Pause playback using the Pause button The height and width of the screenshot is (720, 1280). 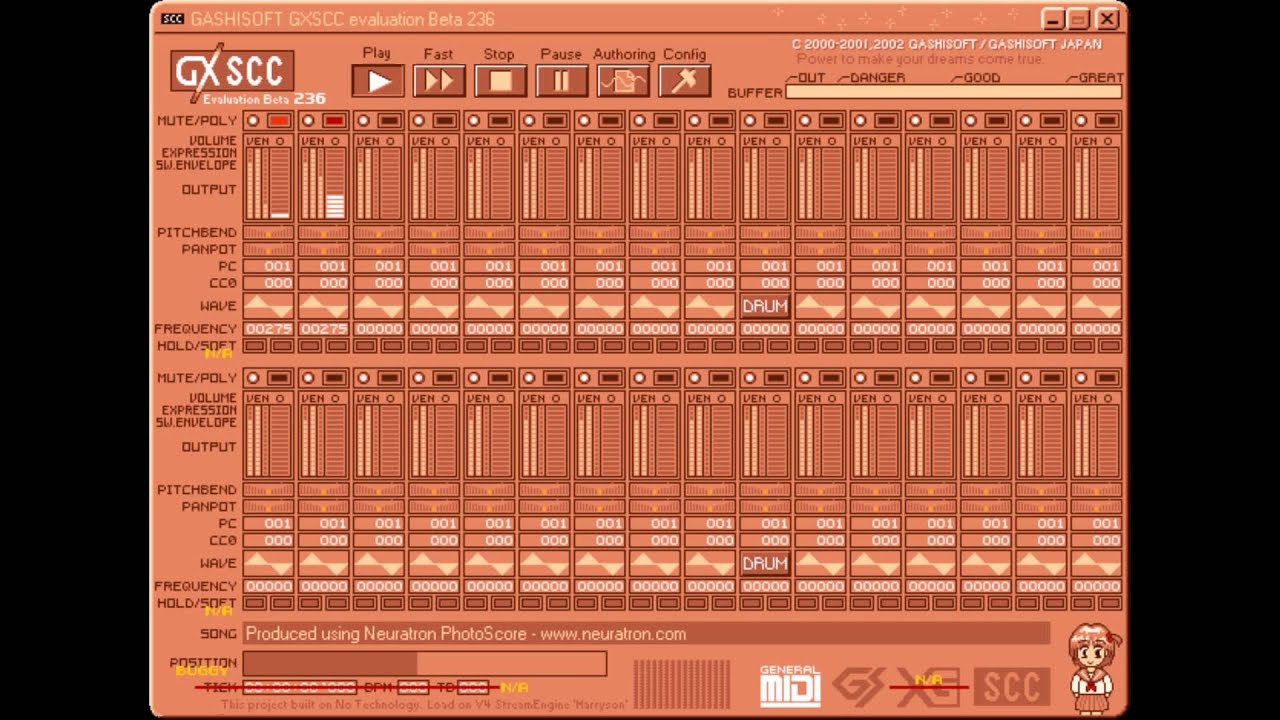pyautogui.click(x=562, y=81)
